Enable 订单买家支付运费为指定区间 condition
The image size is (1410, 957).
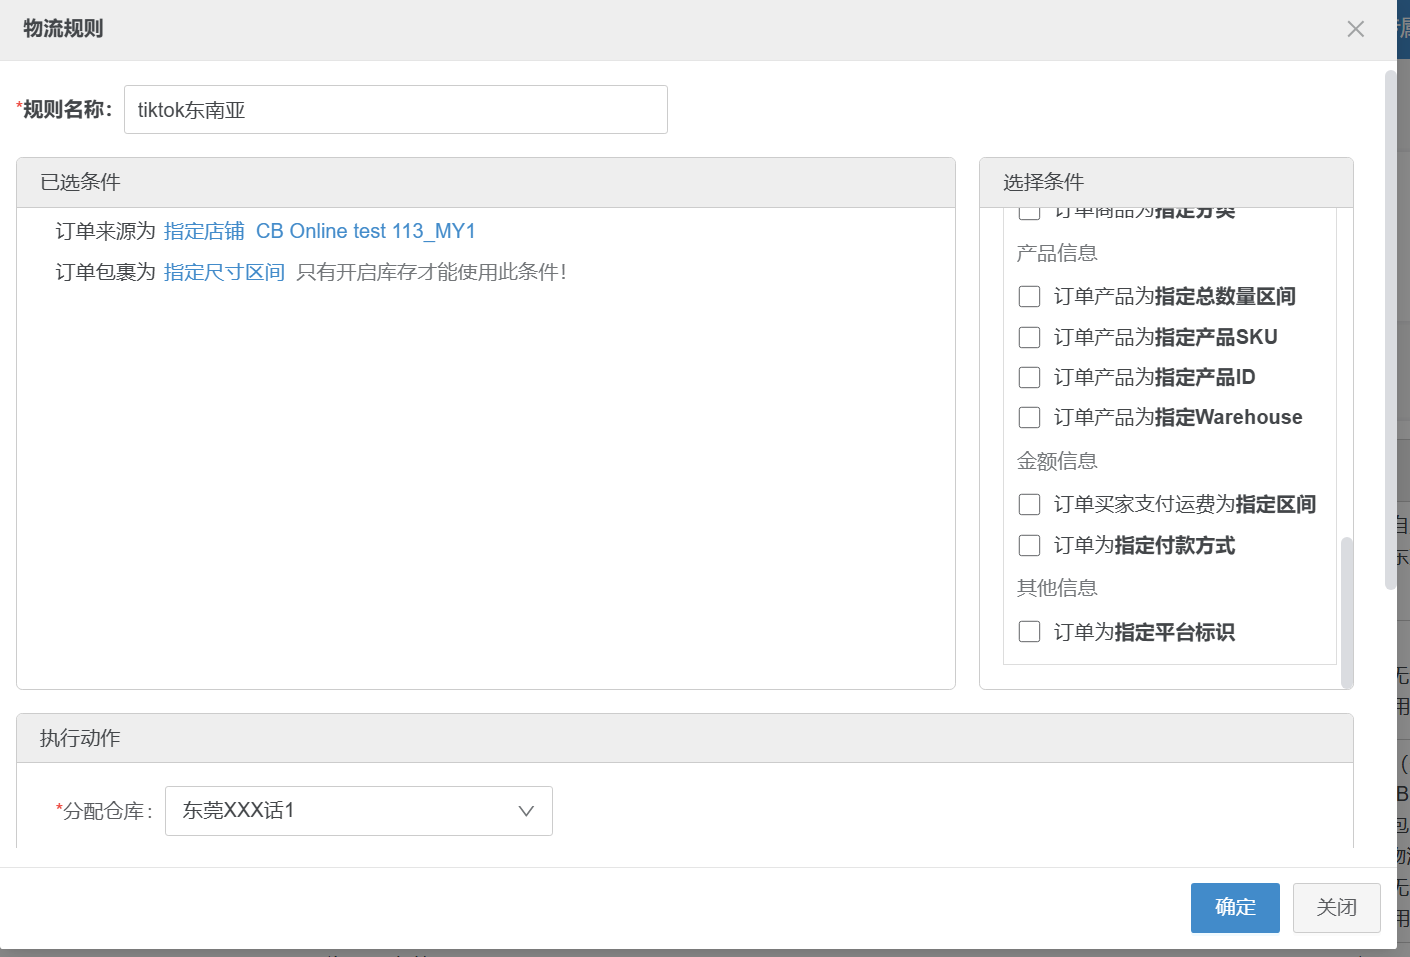[1029, 504]
